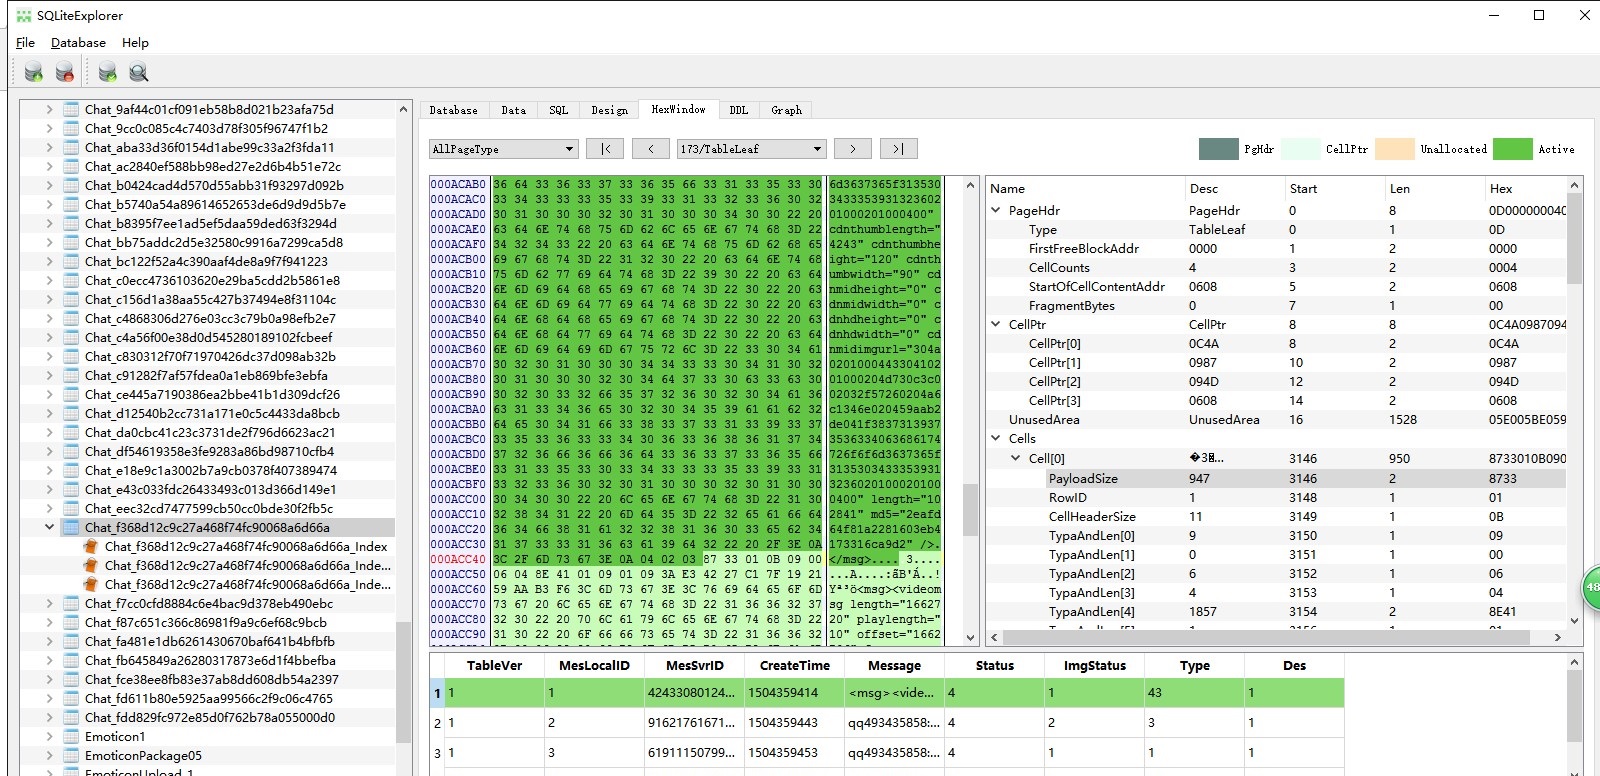Click the MesSvrID column header

694,665
